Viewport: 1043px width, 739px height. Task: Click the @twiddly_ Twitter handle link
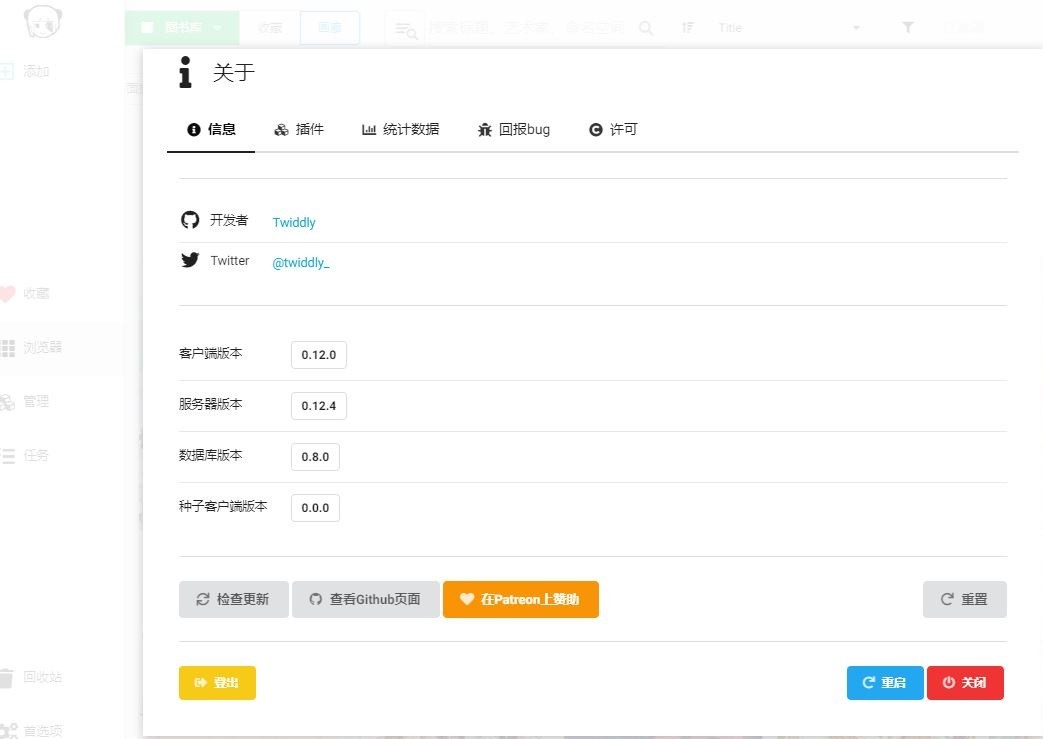click(x=301, y=263)
